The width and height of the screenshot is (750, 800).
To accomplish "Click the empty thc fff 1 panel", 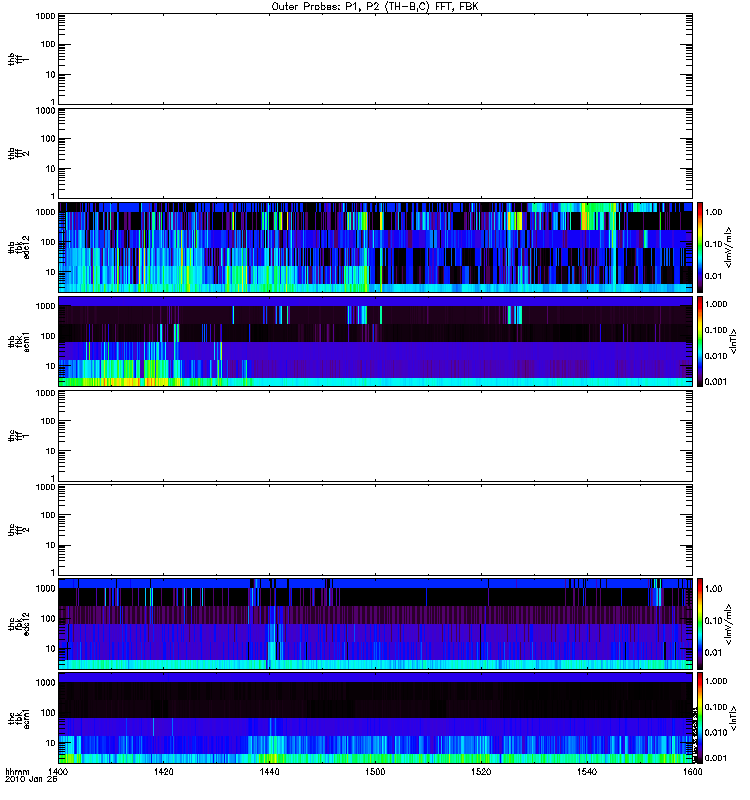I will tap(376, 436).
